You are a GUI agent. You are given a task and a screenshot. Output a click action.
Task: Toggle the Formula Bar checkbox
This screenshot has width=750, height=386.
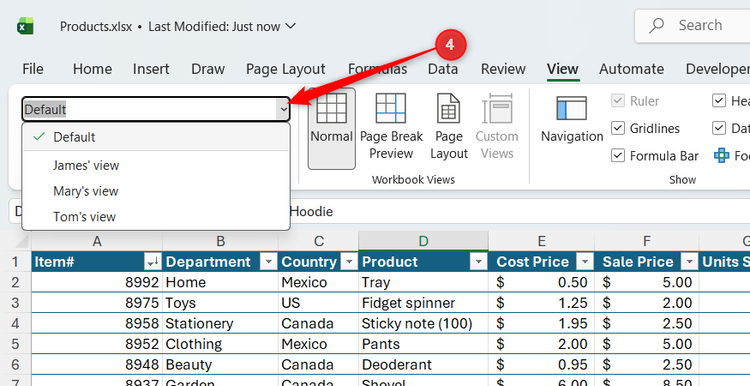pos(618,156)
